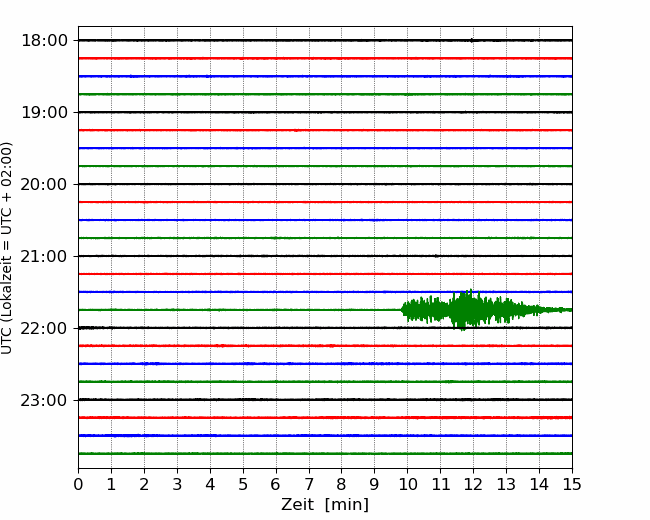Click the x-axis tick label 4
This screenshot has width=650, height=520.
click(x=210, y=484)
